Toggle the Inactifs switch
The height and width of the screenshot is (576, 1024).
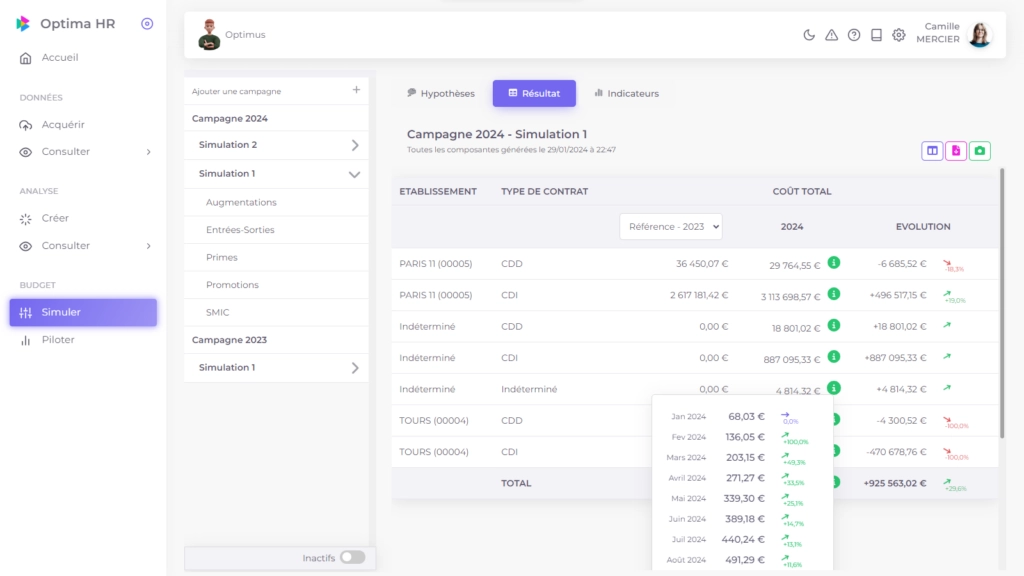352,557
